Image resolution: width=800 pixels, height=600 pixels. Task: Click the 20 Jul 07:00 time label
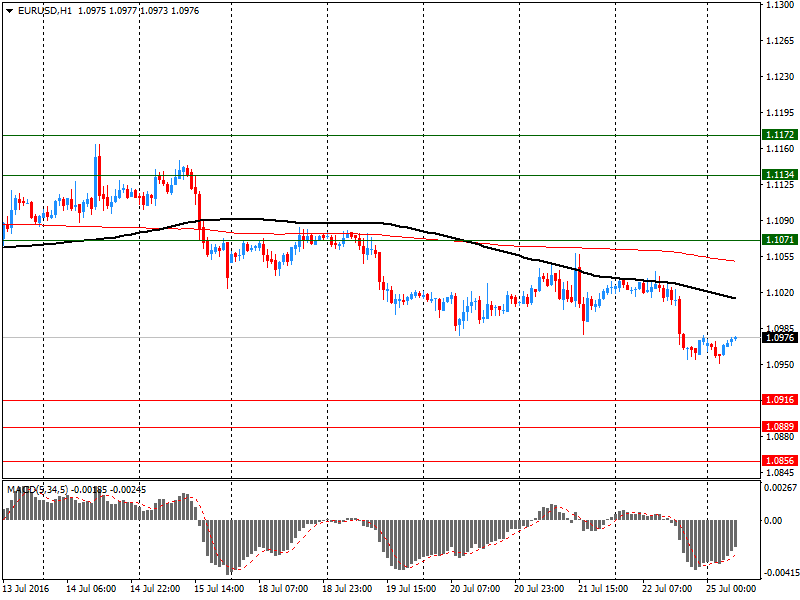click(x=475, y=589)
